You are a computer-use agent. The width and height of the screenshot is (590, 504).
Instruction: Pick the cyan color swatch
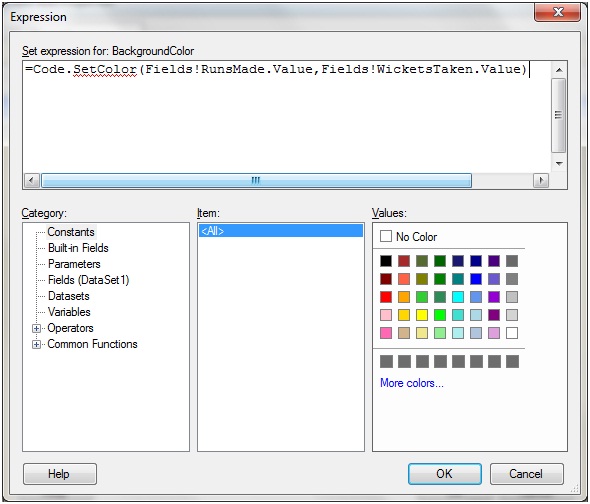tap(458, 297)
